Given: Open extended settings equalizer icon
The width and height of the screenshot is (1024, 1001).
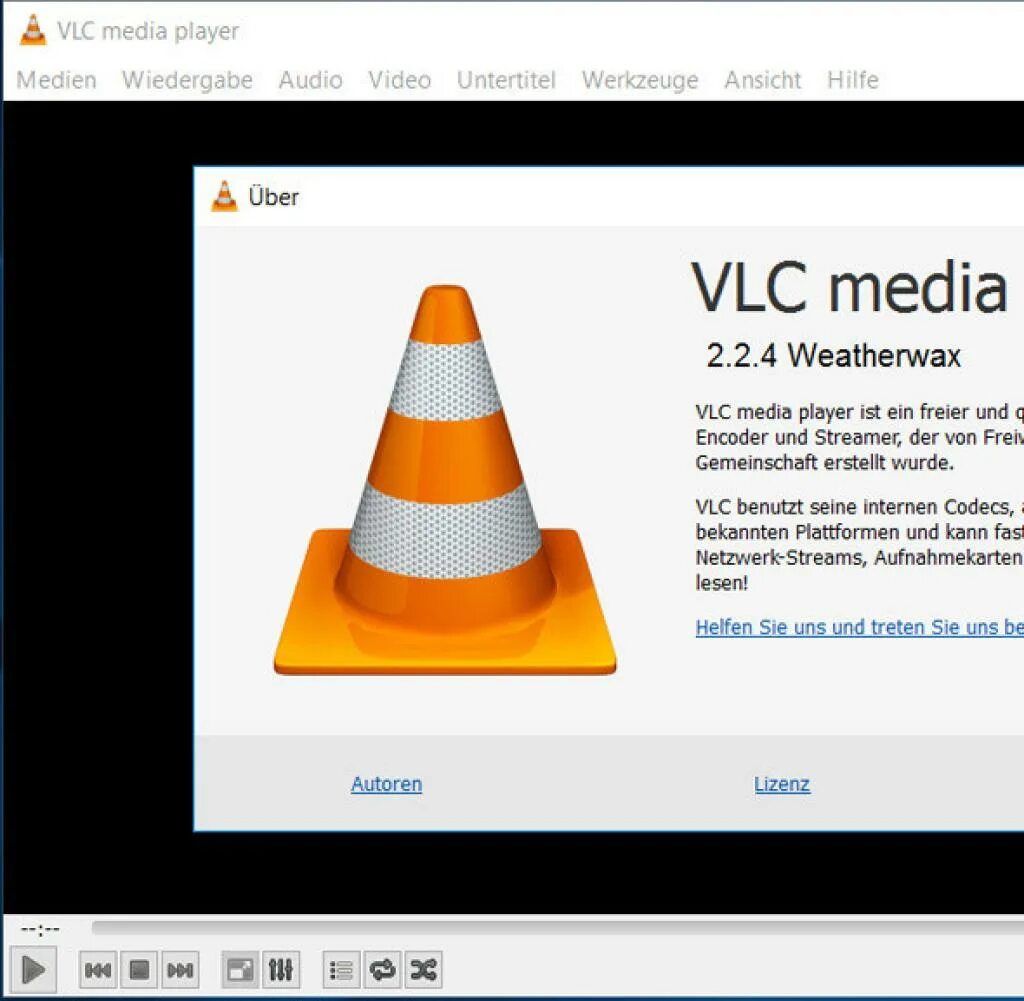Looking at the screenshot, I should [x=281, y=970].
